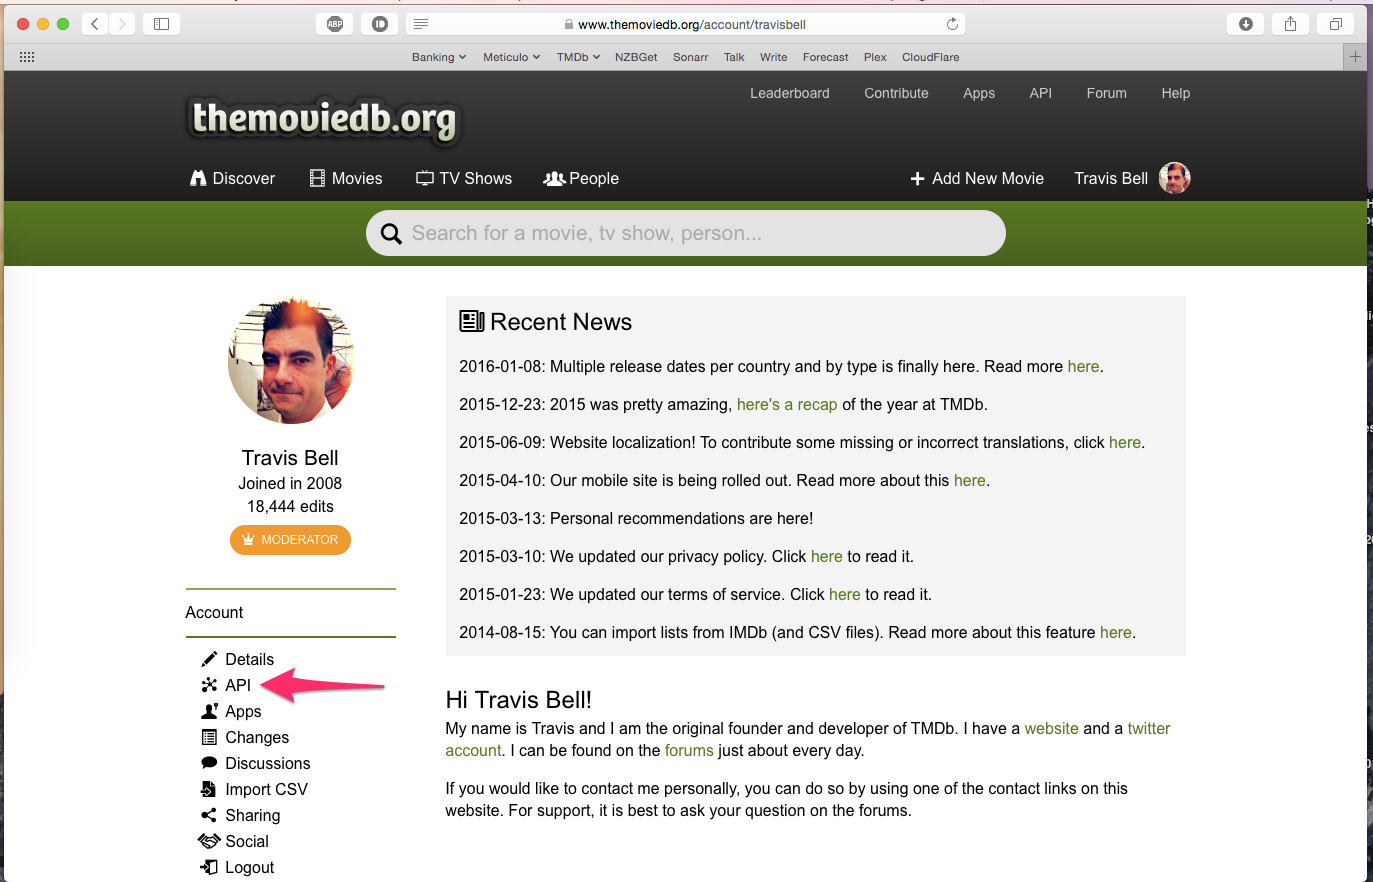The width and height of the screenshot is (1373, 882).
Task: Click the Safari address bar URL
Action: (692, 24)
